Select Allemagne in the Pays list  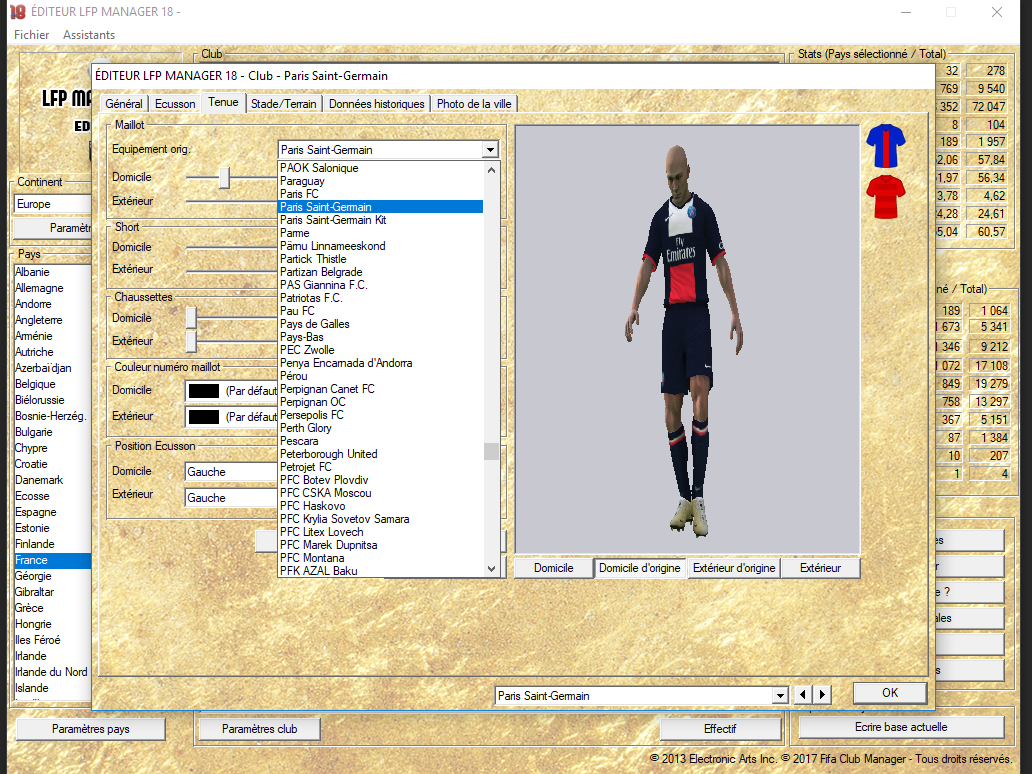(x=53, y=288)
